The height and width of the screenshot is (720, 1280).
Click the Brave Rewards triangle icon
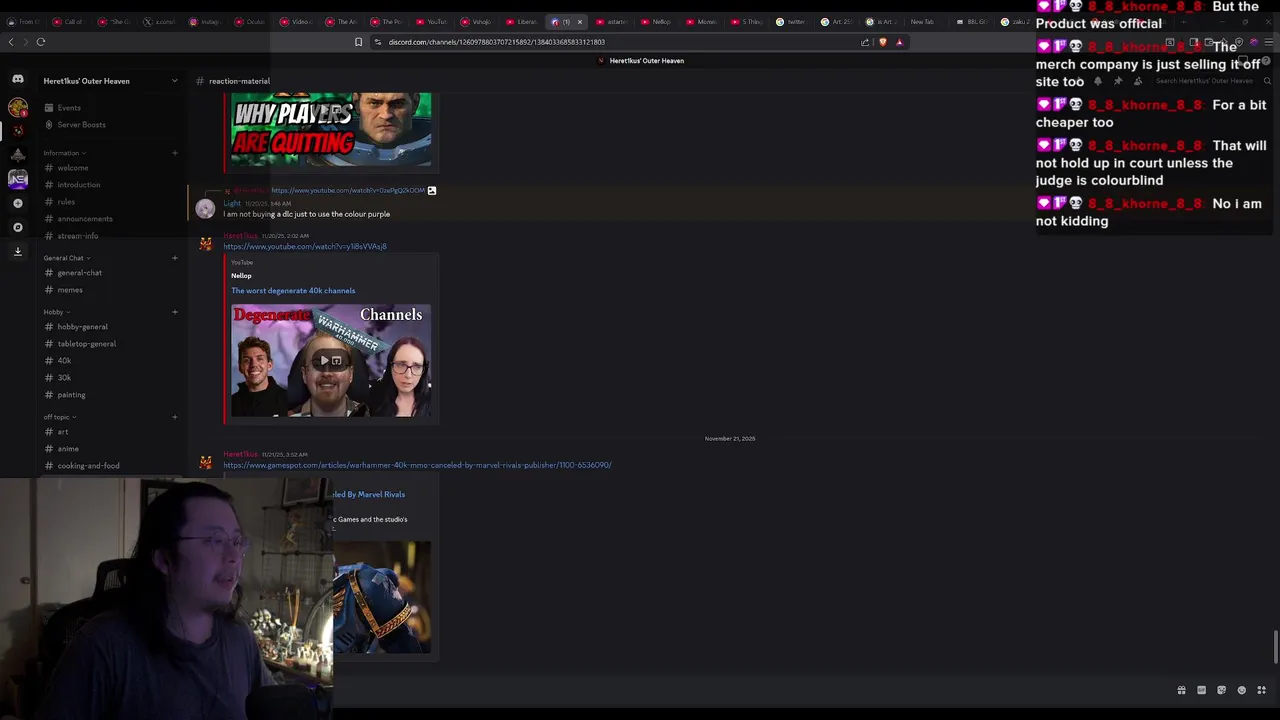click(x=899, y=42)
